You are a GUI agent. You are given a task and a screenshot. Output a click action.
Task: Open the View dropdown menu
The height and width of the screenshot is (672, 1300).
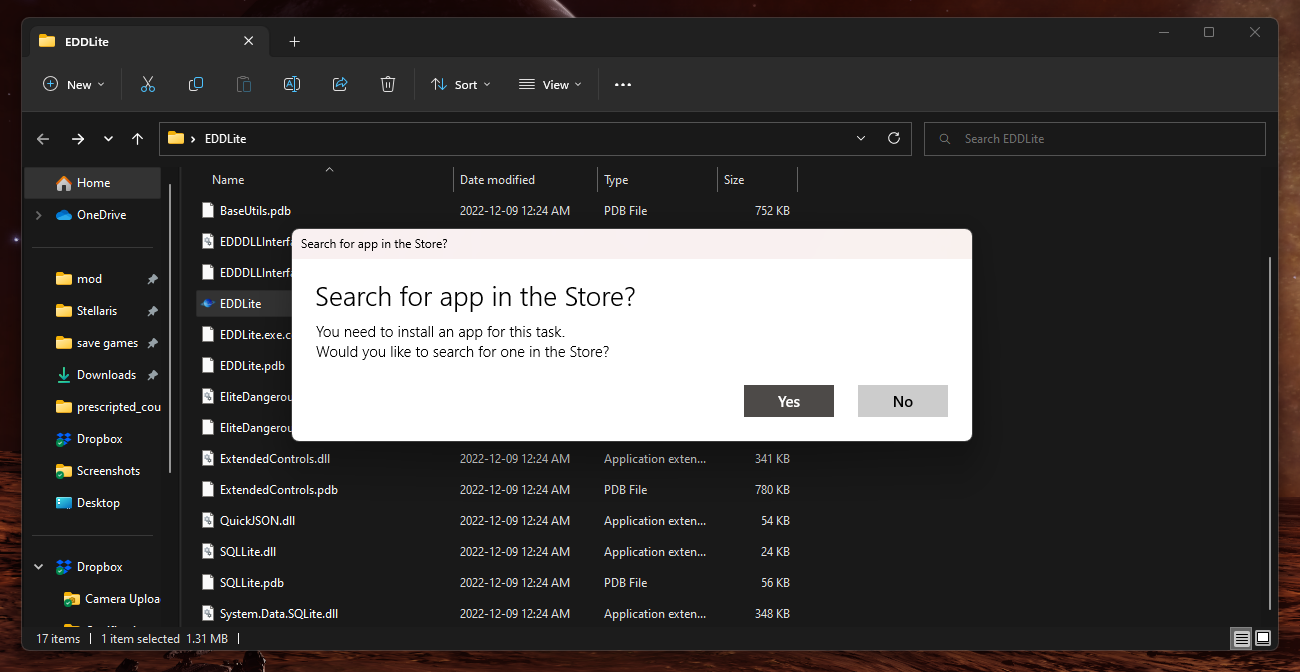point(551,85)
